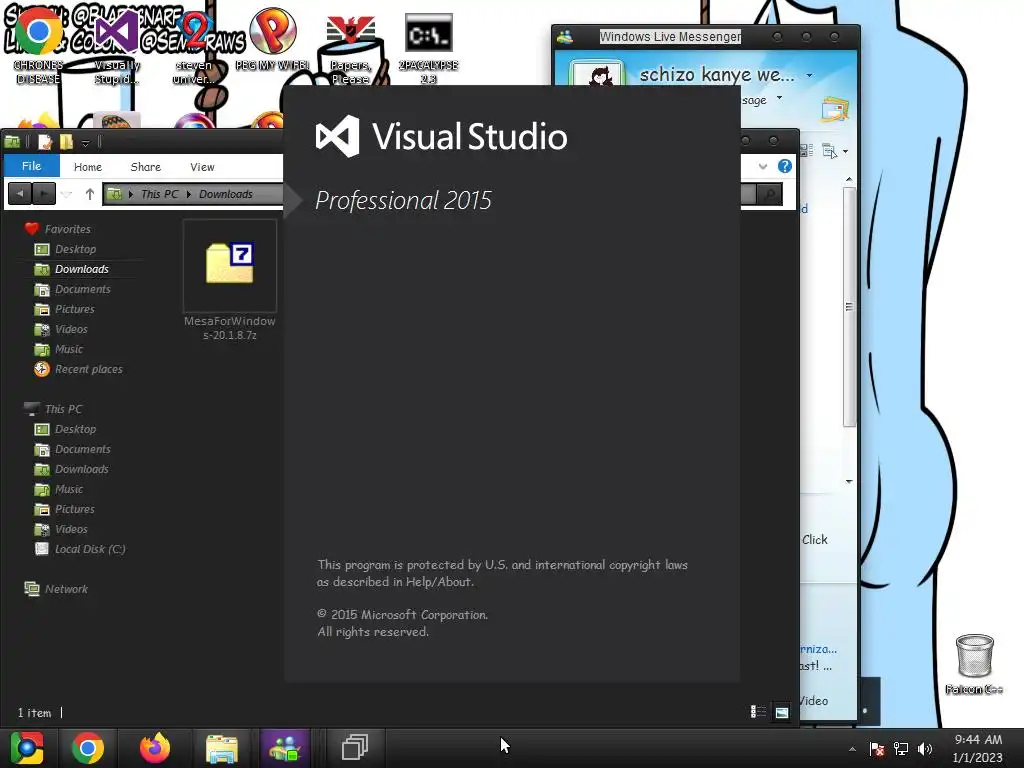Expand the Explorer ribbon chevron
Viewport: 1024px width, 768px height.
point(763,167)
